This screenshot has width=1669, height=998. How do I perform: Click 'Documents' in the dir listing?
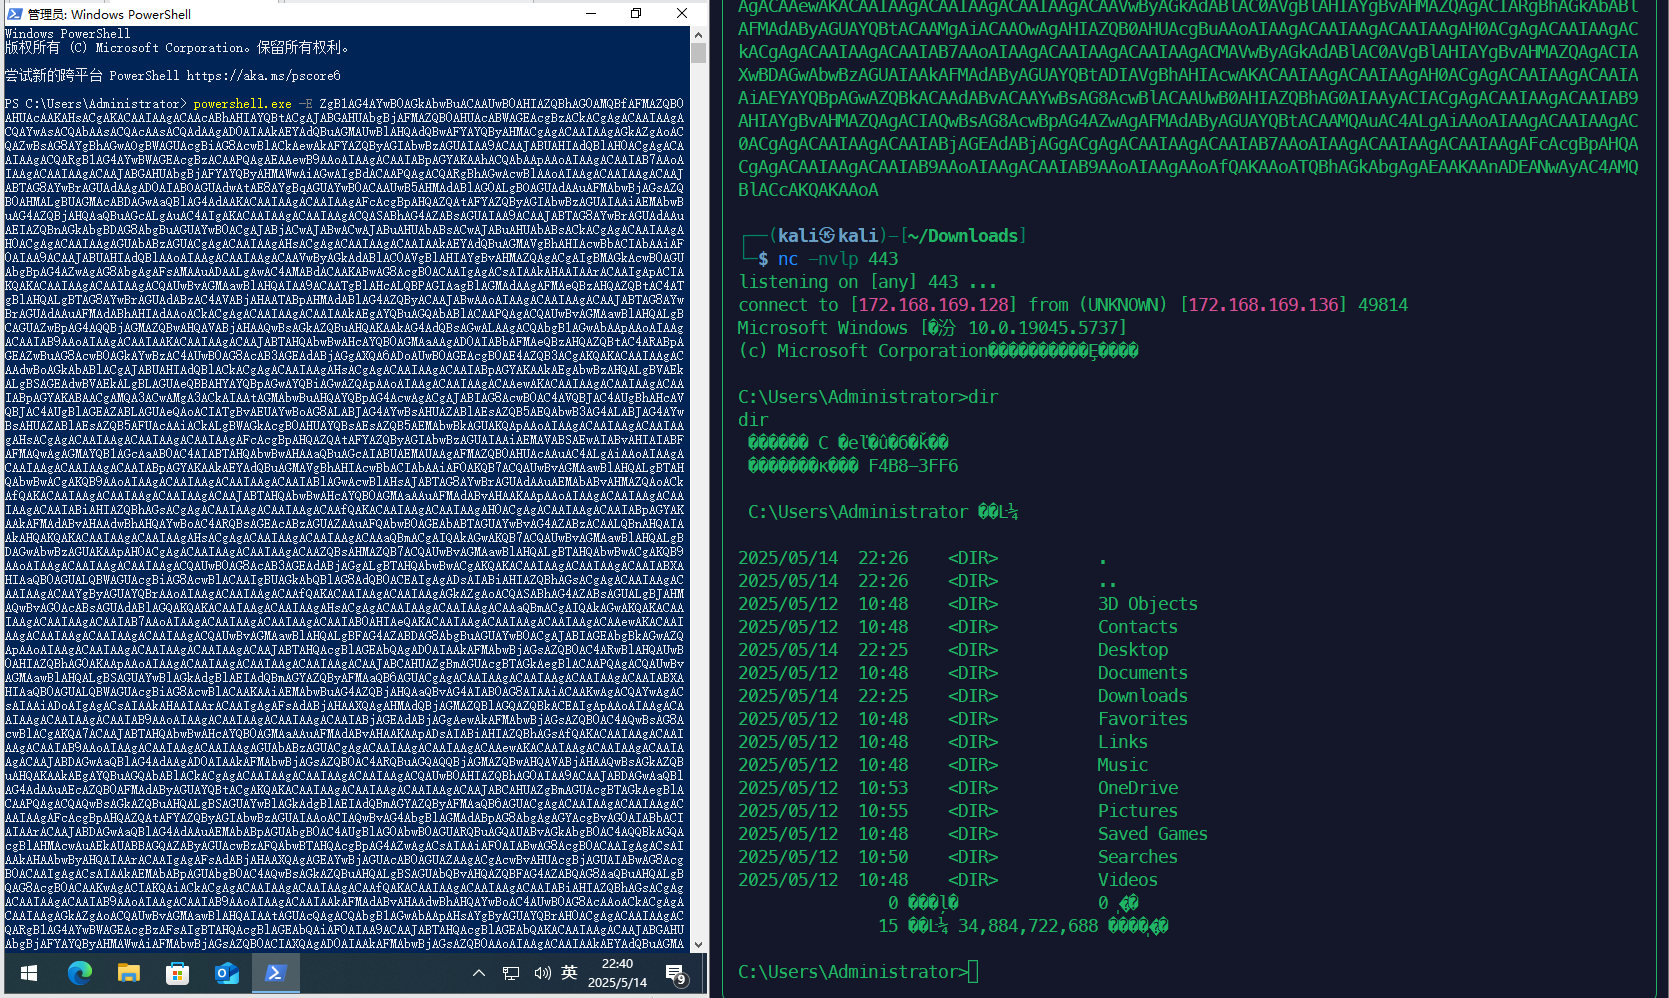(1143, 673)
